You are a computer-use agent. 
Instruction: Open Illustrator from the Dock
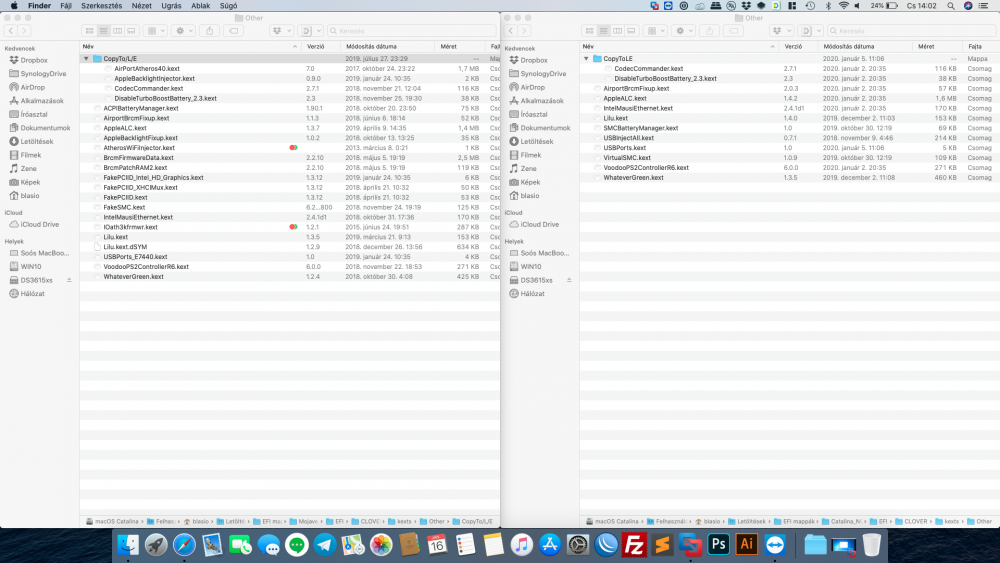[x=745, y=545]
